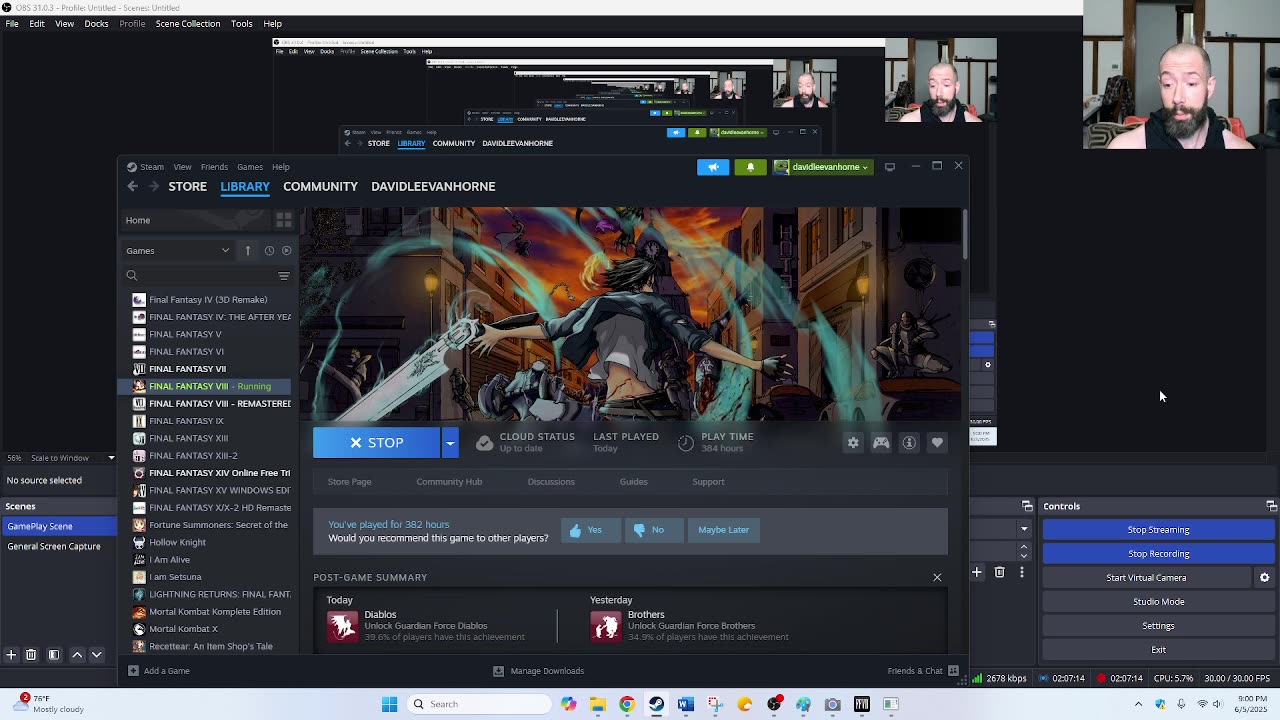1280x720 pixels.
Task: Open Diablos achievement icon
Action: pyautogui.click(x=342, y=626)
